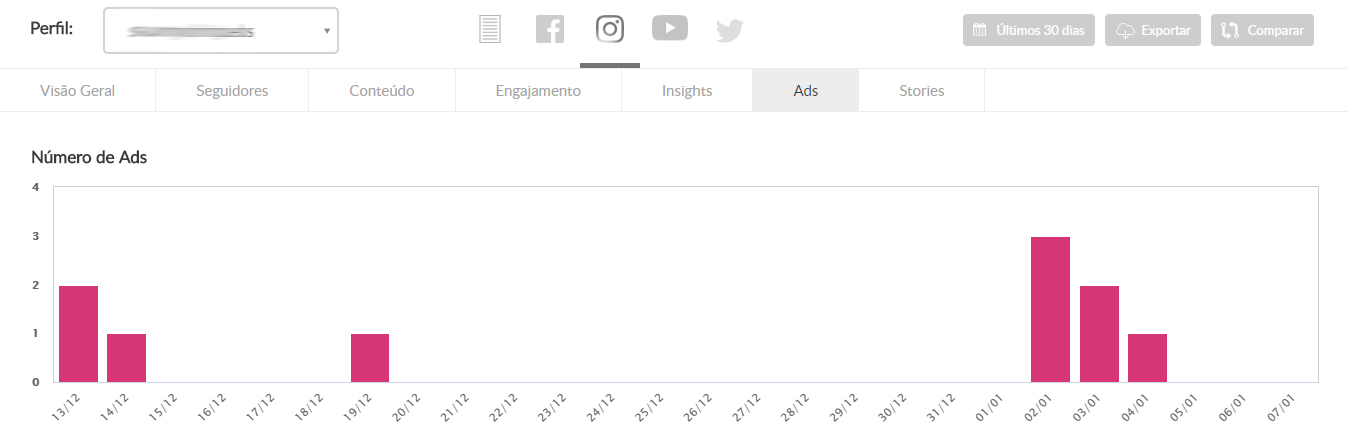Click the 02/01 bar in the chart
This screenshot has width=1348, height=447.
(x=1050, y=309)
